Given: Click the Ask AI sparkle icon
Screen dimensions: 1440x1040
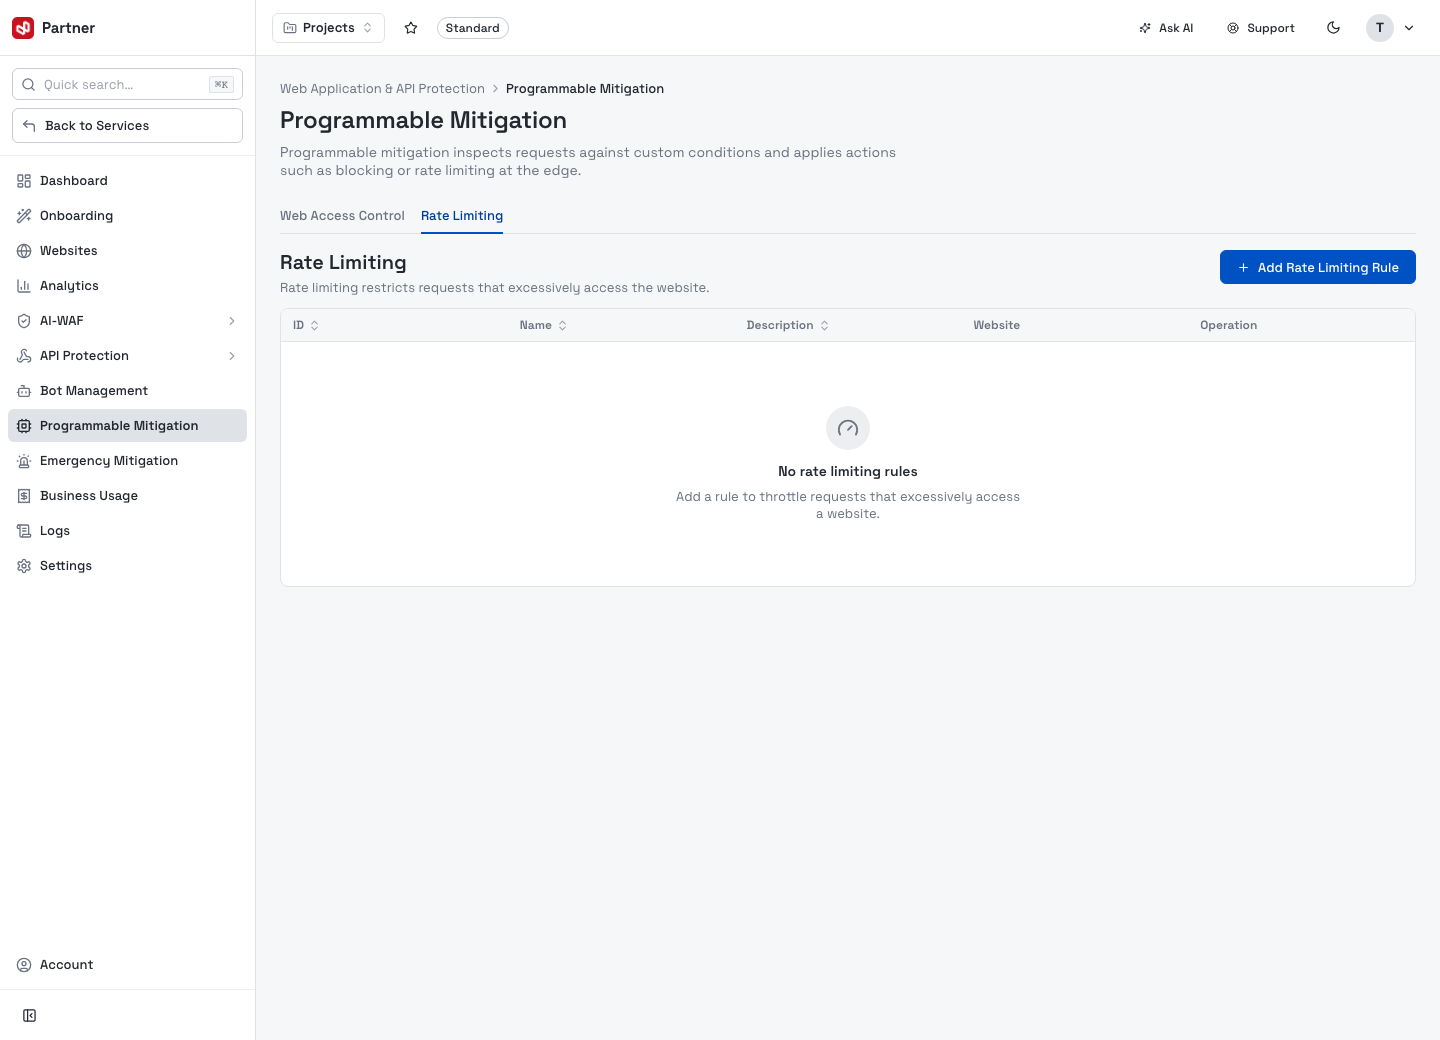Looking at the screenshot, I should click(1145, 28).
